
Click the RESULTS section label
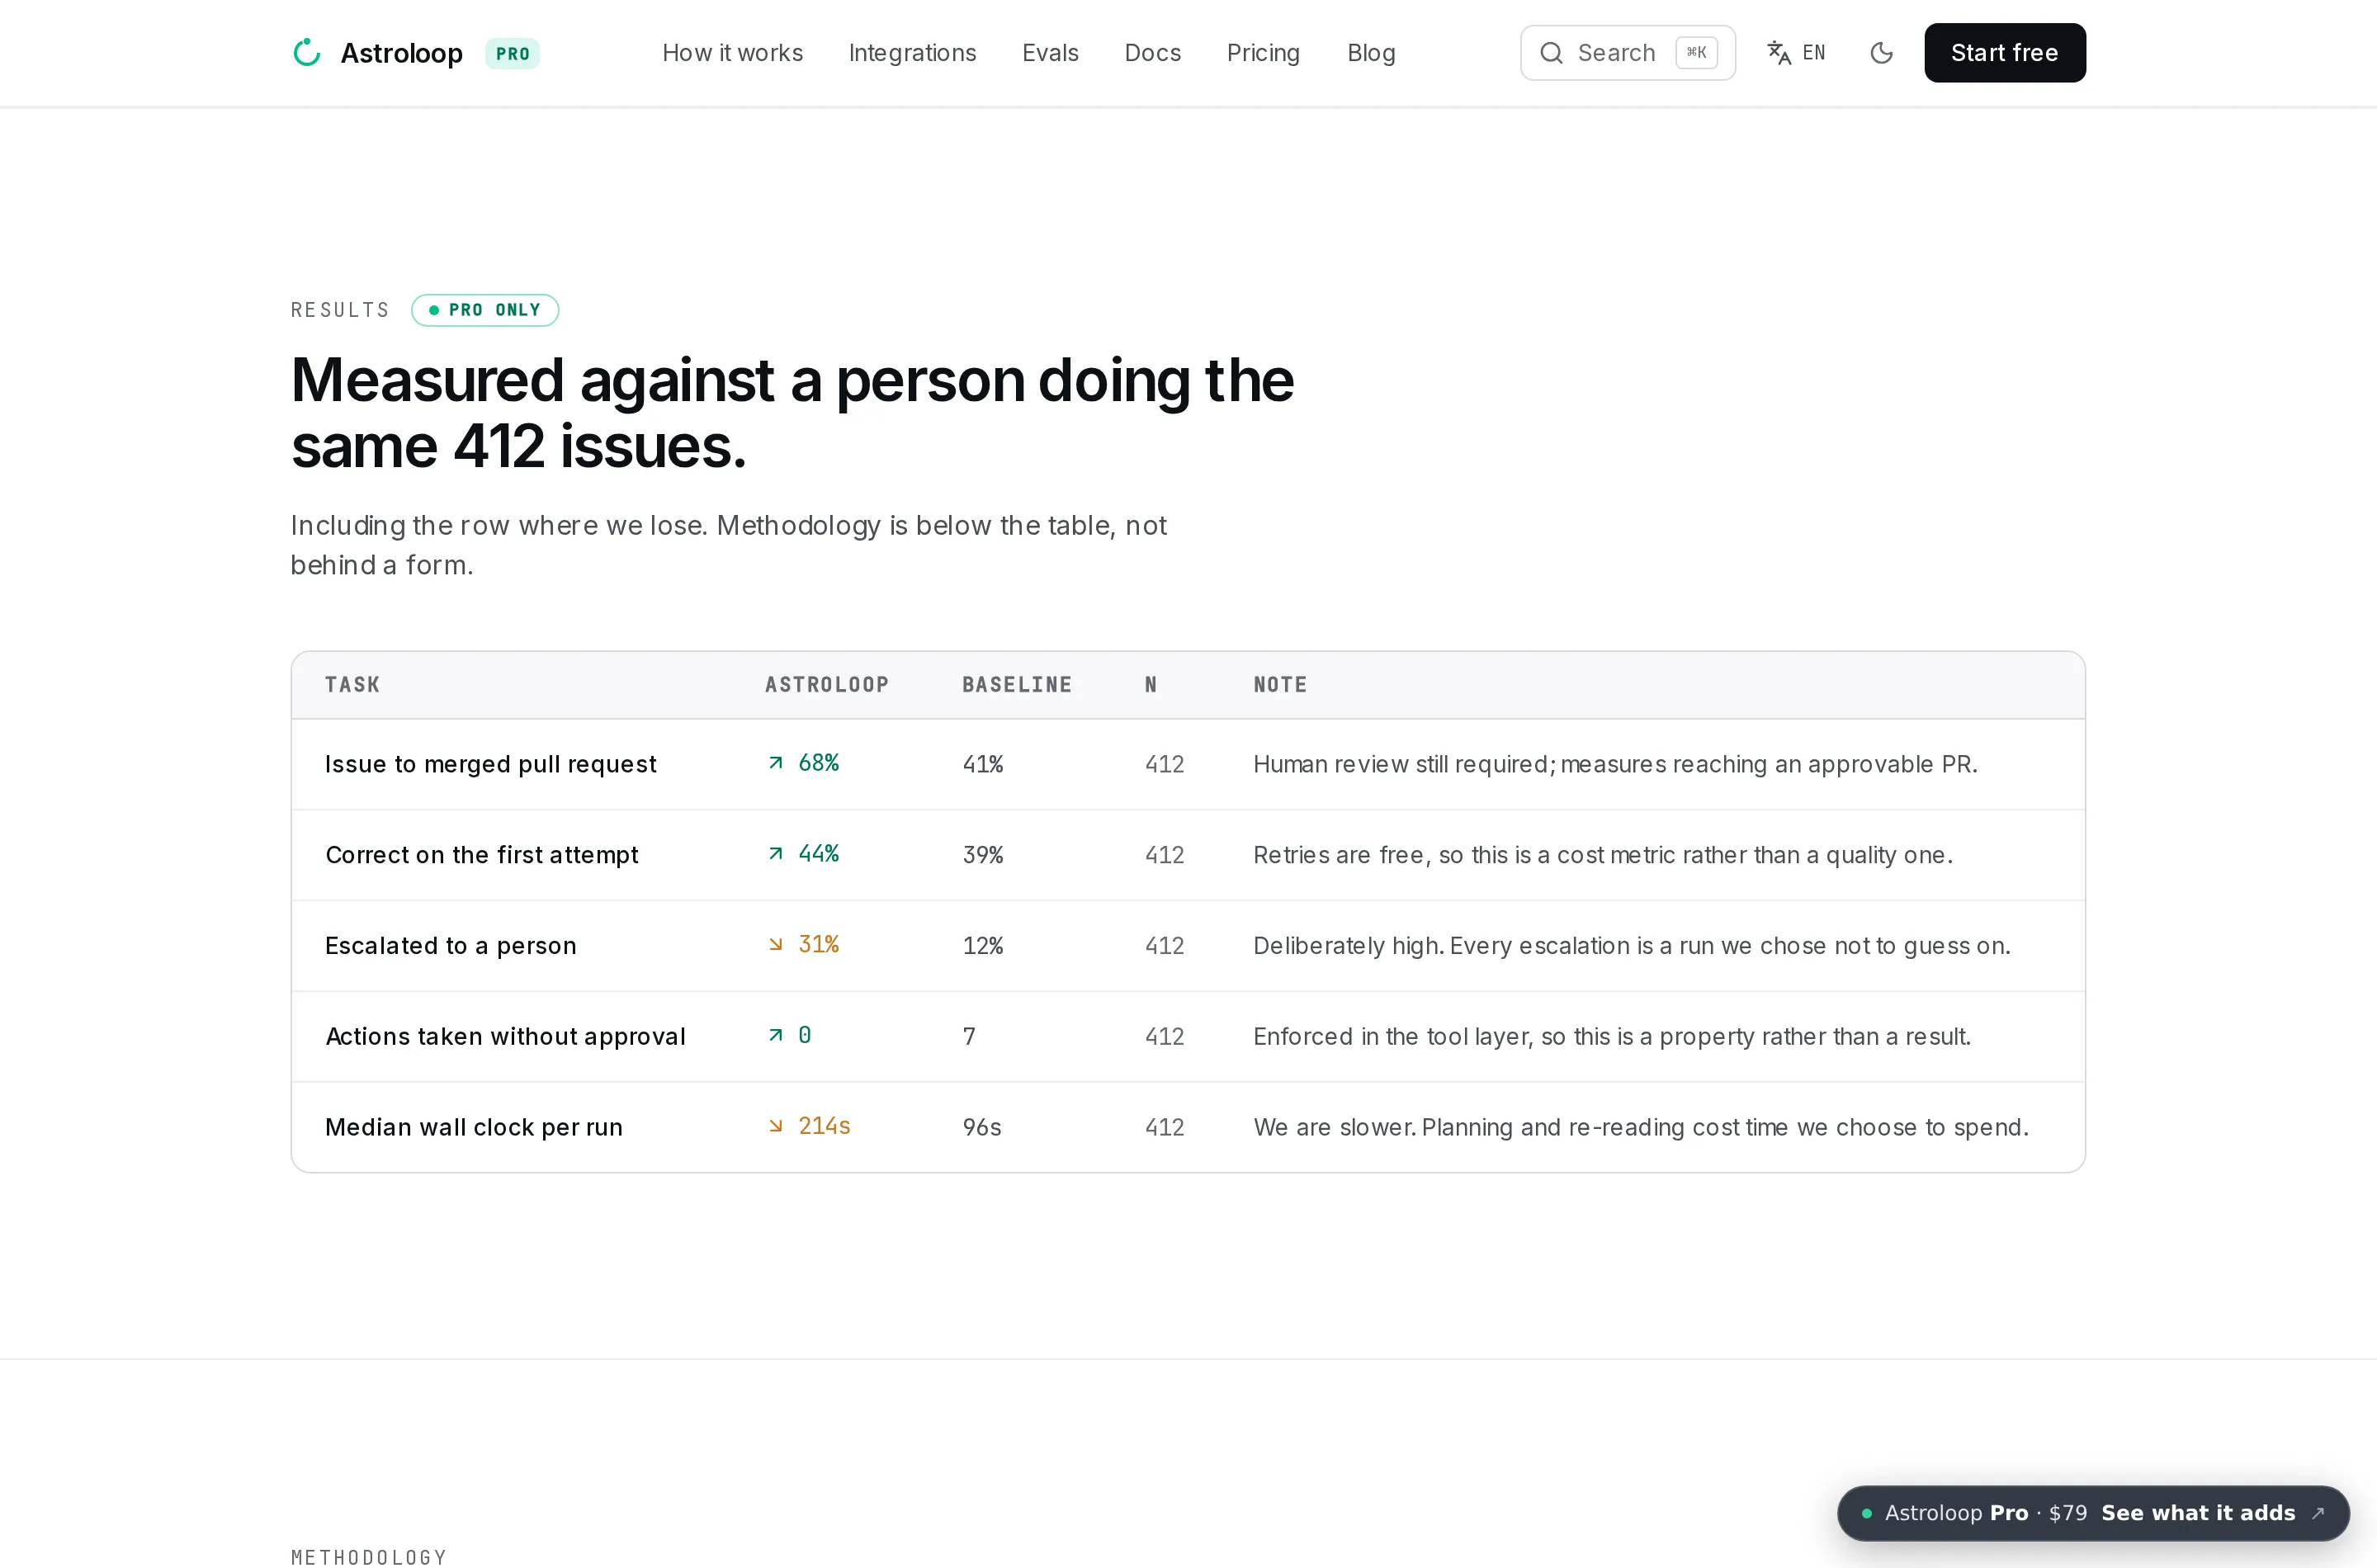pos(340,310)
